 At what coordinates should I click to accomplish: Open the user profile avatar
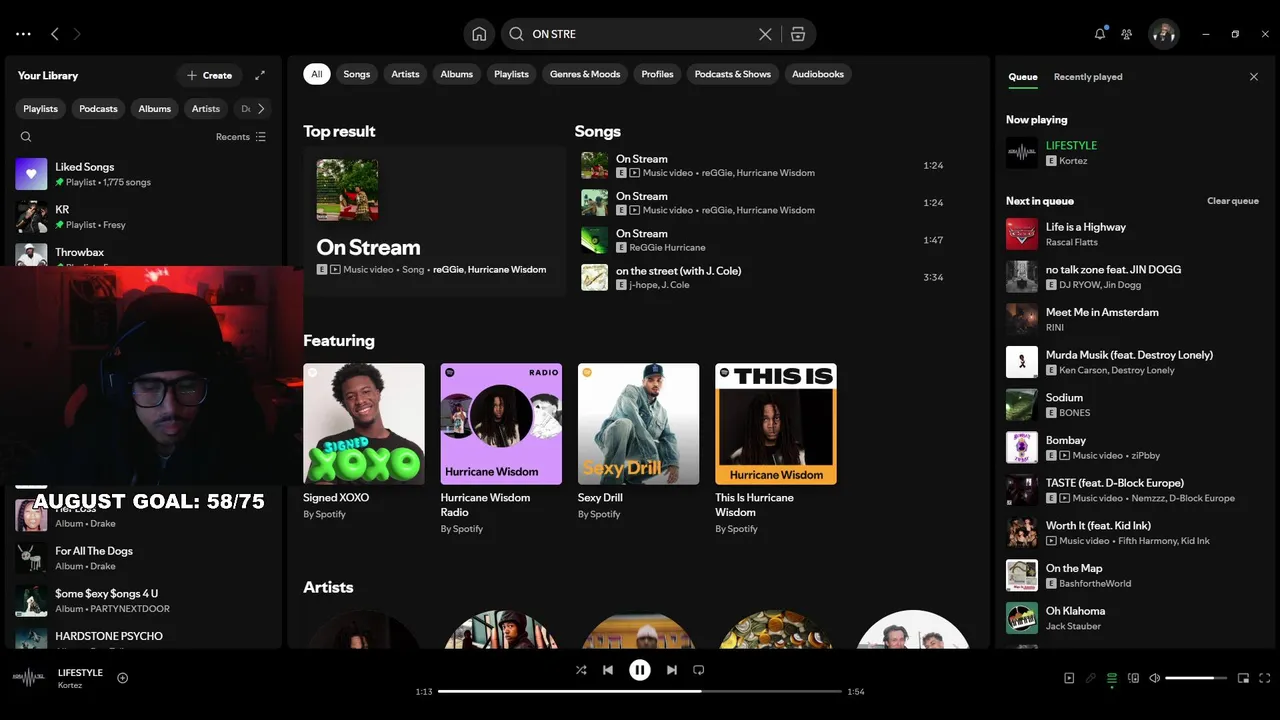click(x=1163, y=34)
